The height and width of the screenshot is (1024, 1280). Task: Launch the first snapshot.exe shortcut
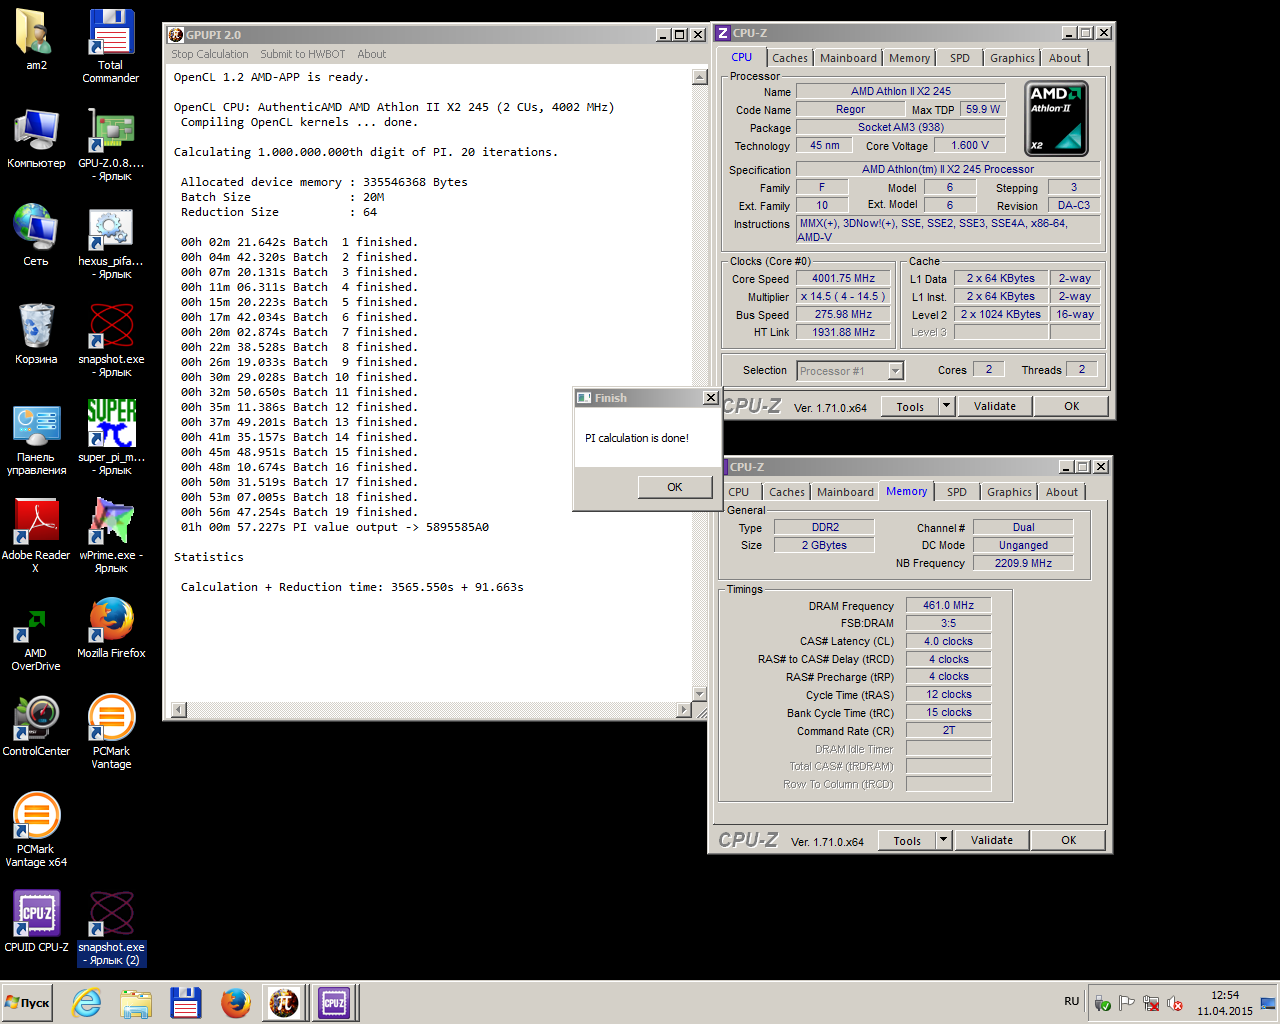pos(111,326)
